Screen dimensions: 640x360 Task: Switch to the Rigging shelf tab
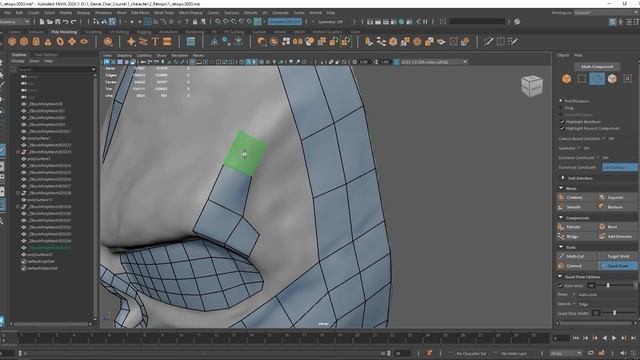pos(144,32)
